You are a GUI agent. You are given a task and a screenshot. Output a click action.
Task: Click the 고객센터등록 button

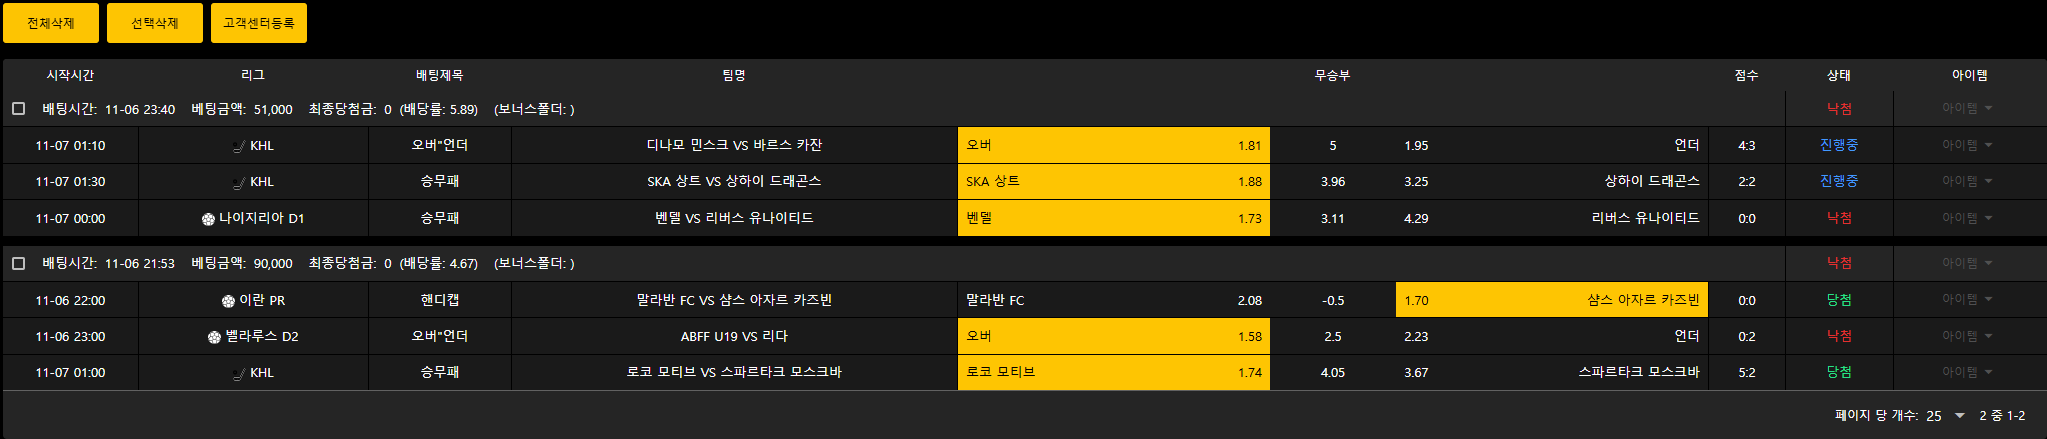(259, 23)
